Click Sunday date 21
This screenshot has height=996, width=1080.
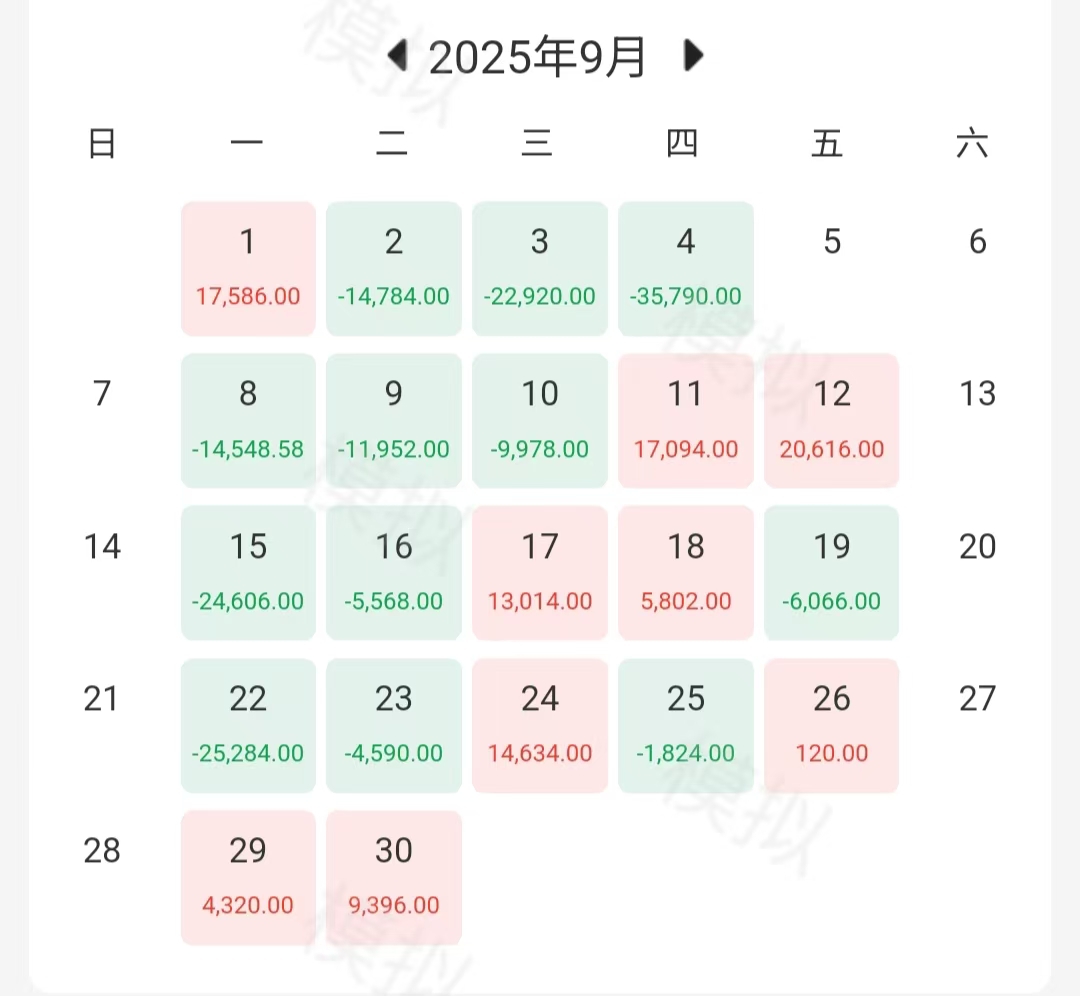click(x=101, y=699)
